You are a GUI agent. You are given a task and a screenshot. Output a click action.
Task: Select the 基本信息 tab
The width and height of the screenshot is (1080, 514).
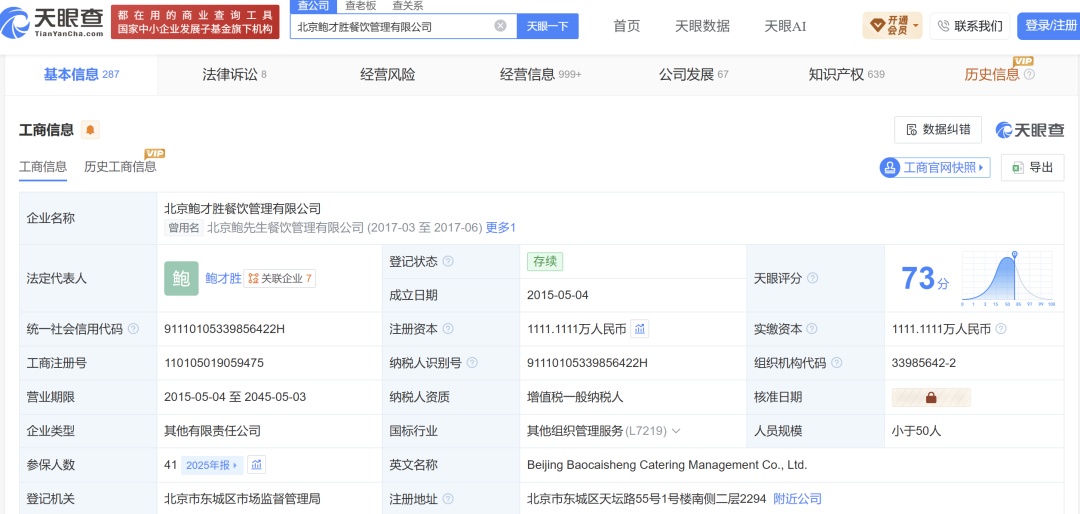(x=81, y=74)
